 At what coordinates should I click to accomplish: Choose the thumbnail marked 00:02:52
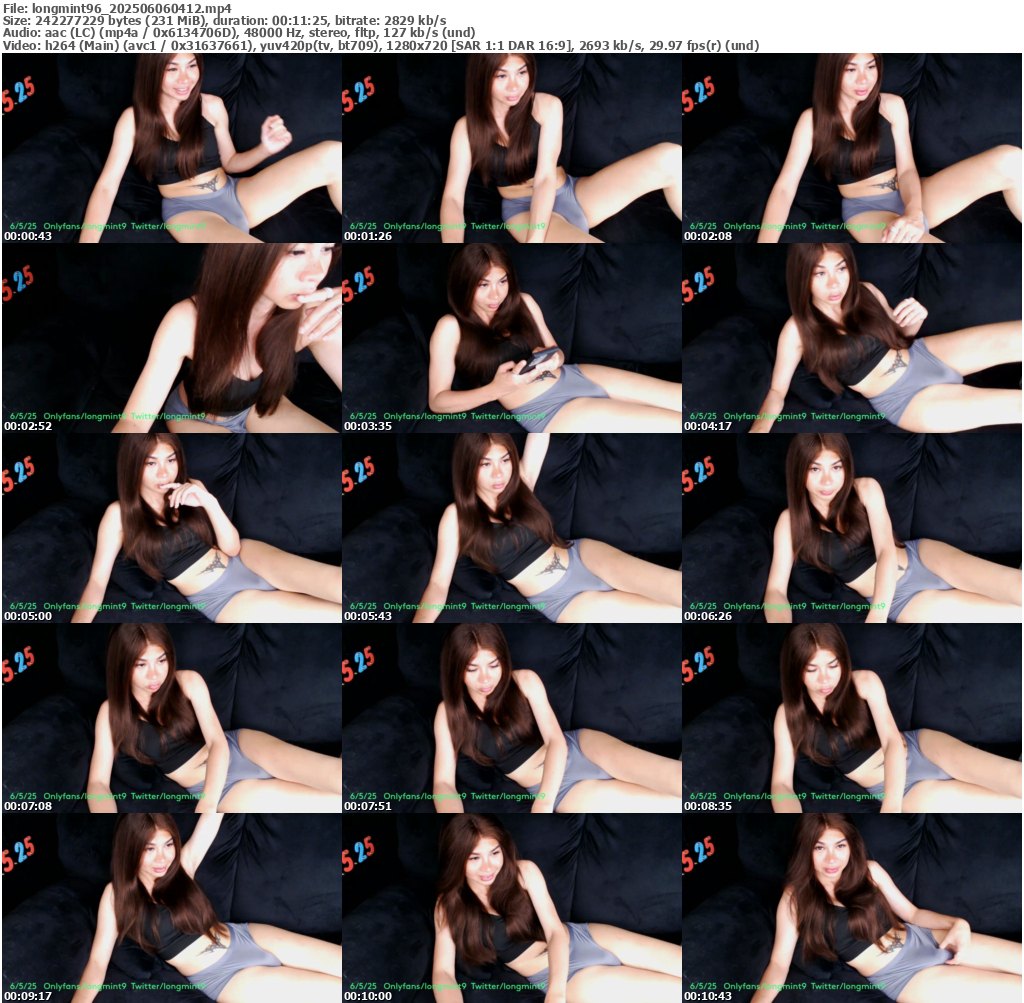click(171, 337)
